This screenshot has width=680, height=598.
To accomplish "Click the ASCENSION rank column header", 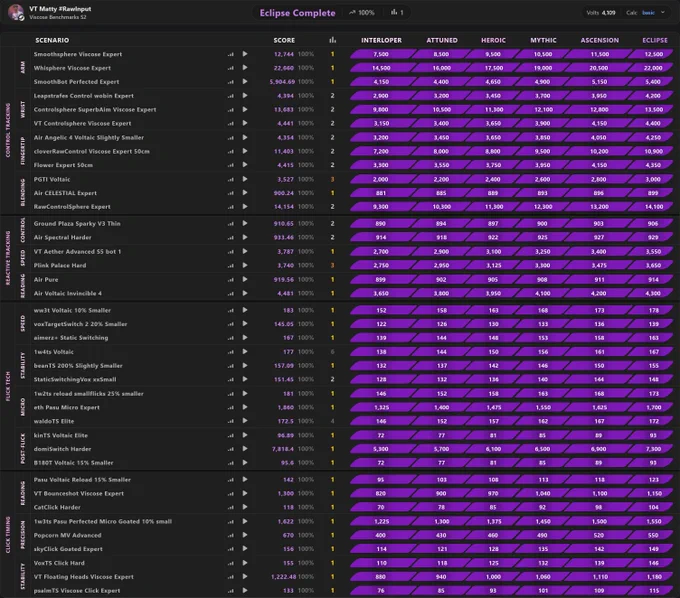I will click(x=600, y=40).
